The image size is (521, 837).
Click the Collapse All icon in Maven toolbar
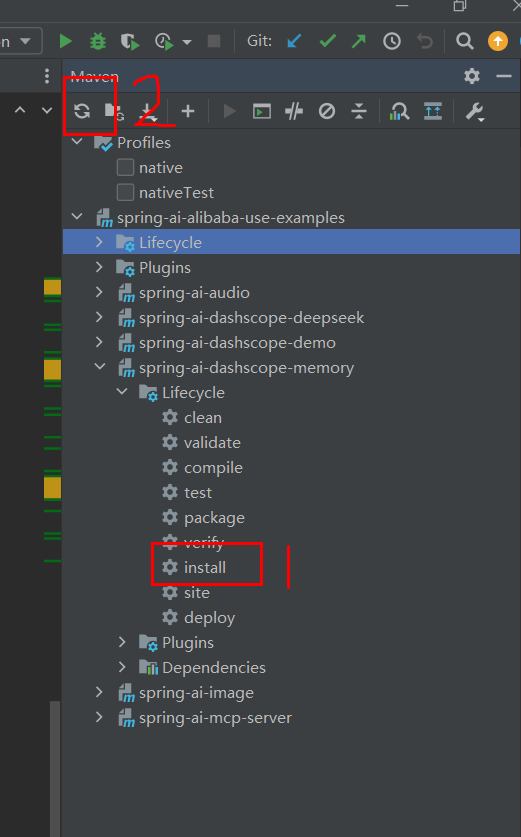pos(359,111)
